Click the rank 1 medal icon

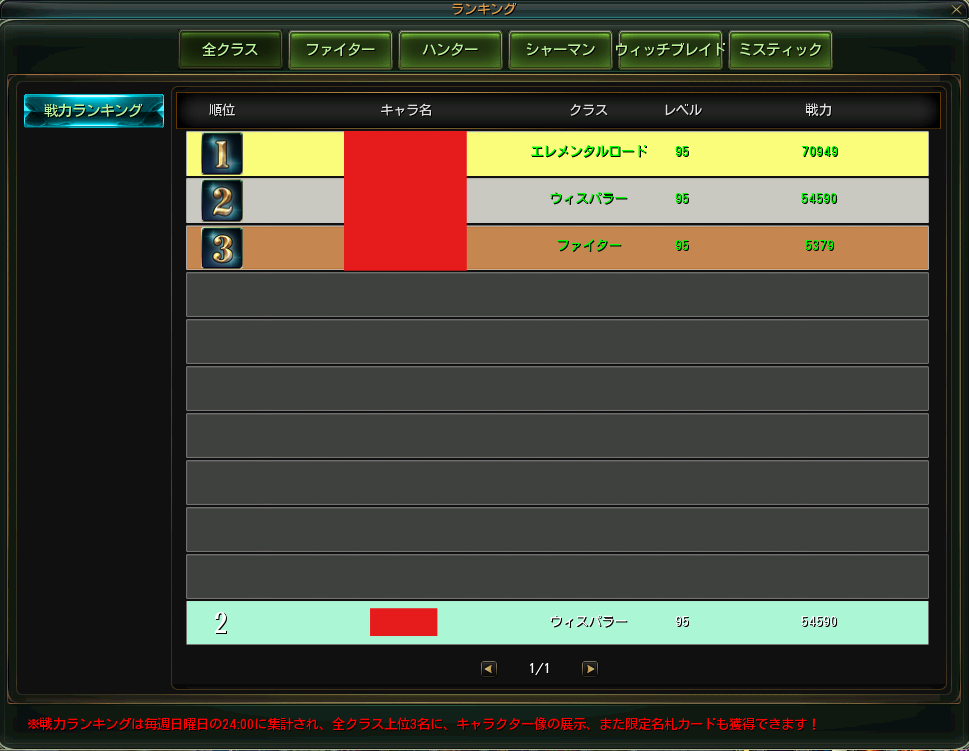tap(222, 153)
